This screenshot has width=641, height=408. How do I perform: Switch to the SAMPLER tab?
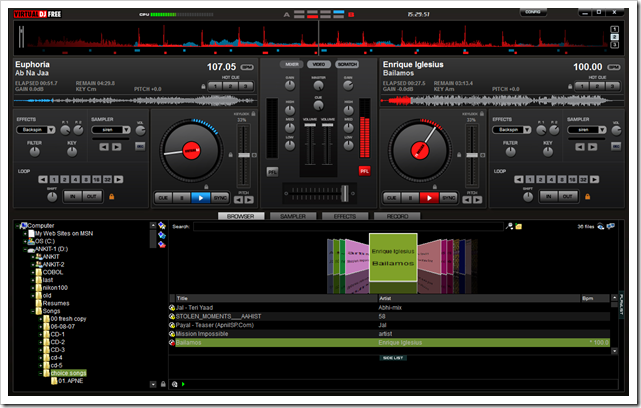coord(293,216)
